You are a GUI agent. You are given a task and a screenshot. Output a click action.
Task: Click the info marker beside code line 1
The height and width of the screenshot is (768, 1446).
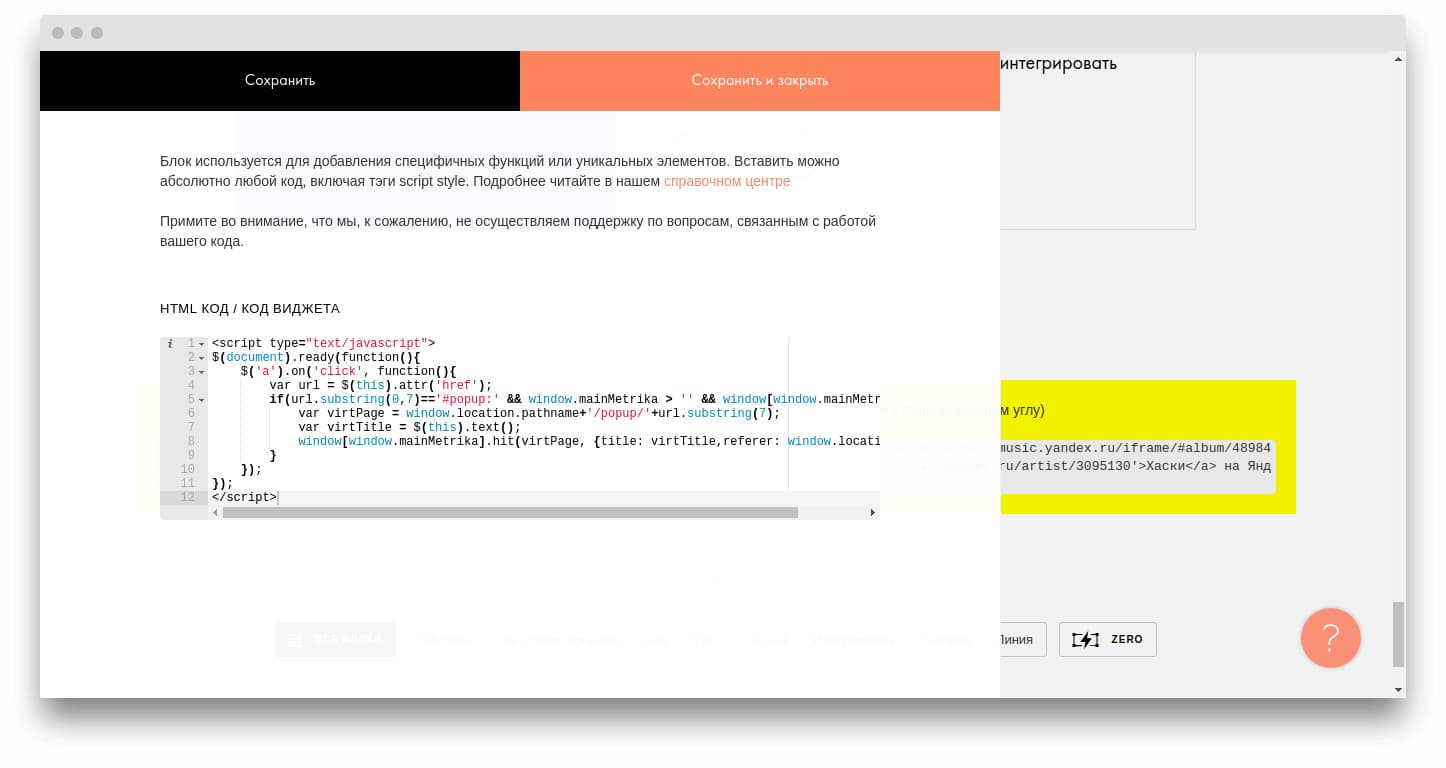coord(170,343)
